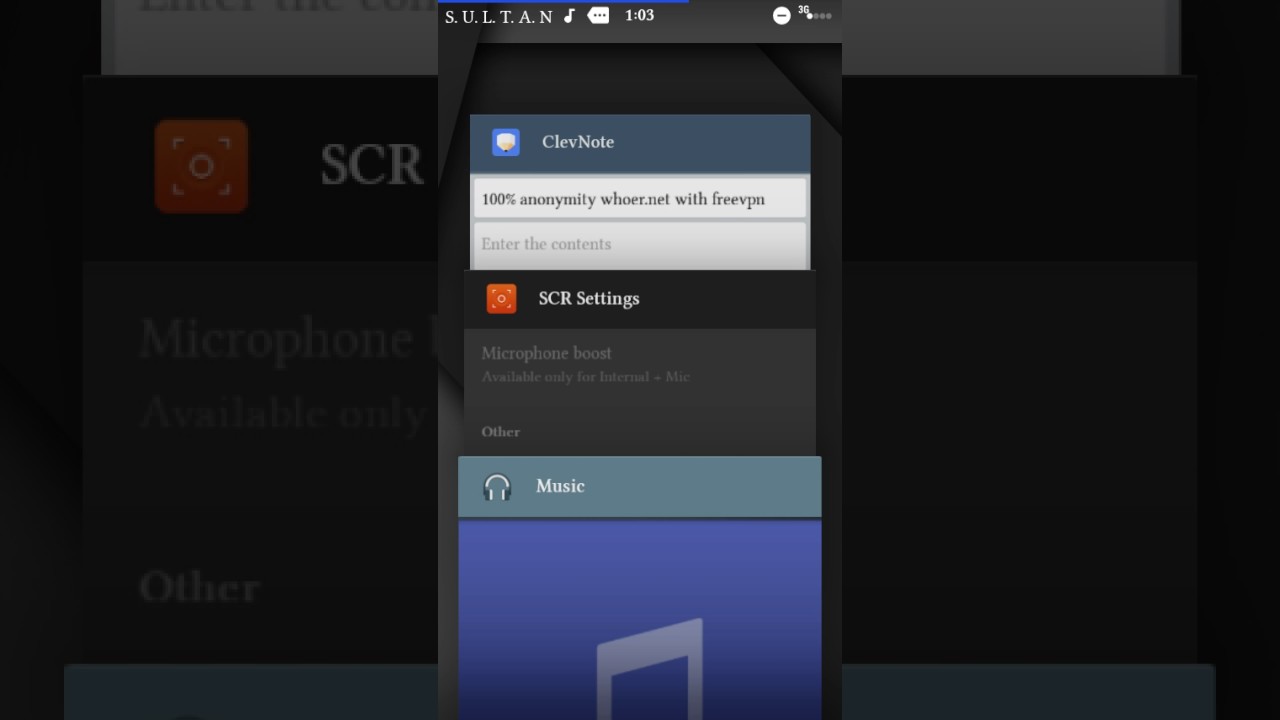Tap the 3G signal indicator
Image resolution: width=1280 pixels, height=720 pixels.
tap(815, 14)
